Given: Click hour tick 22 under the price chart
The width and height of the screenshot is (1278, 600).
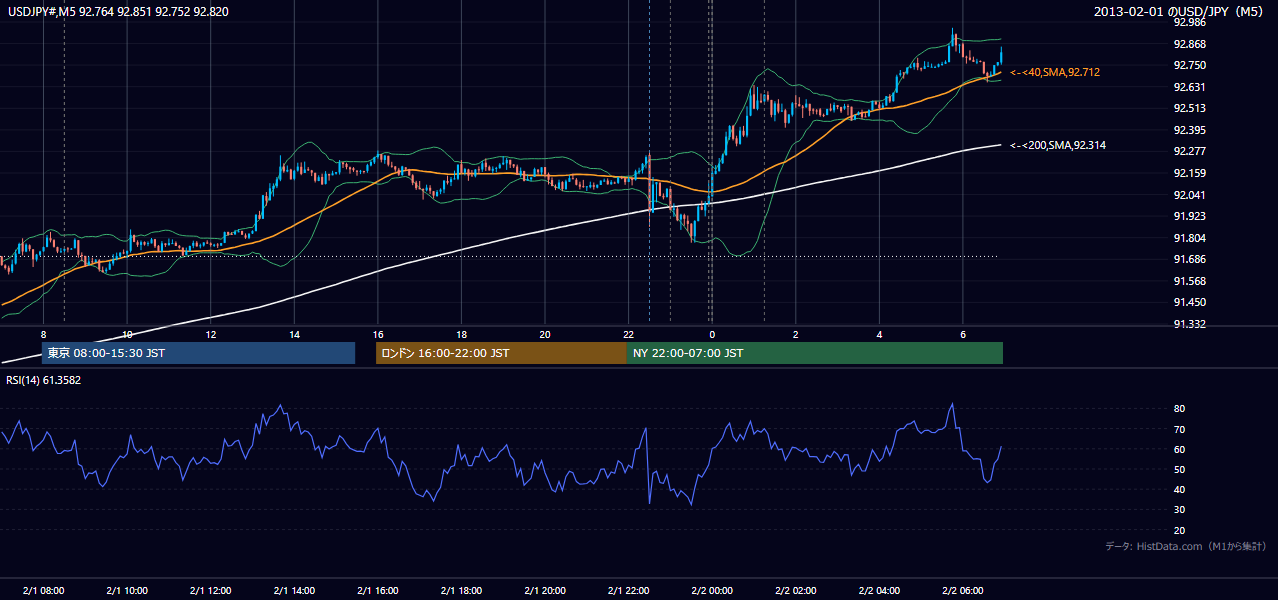Looking at the screenshot, I should coord(628,334).
